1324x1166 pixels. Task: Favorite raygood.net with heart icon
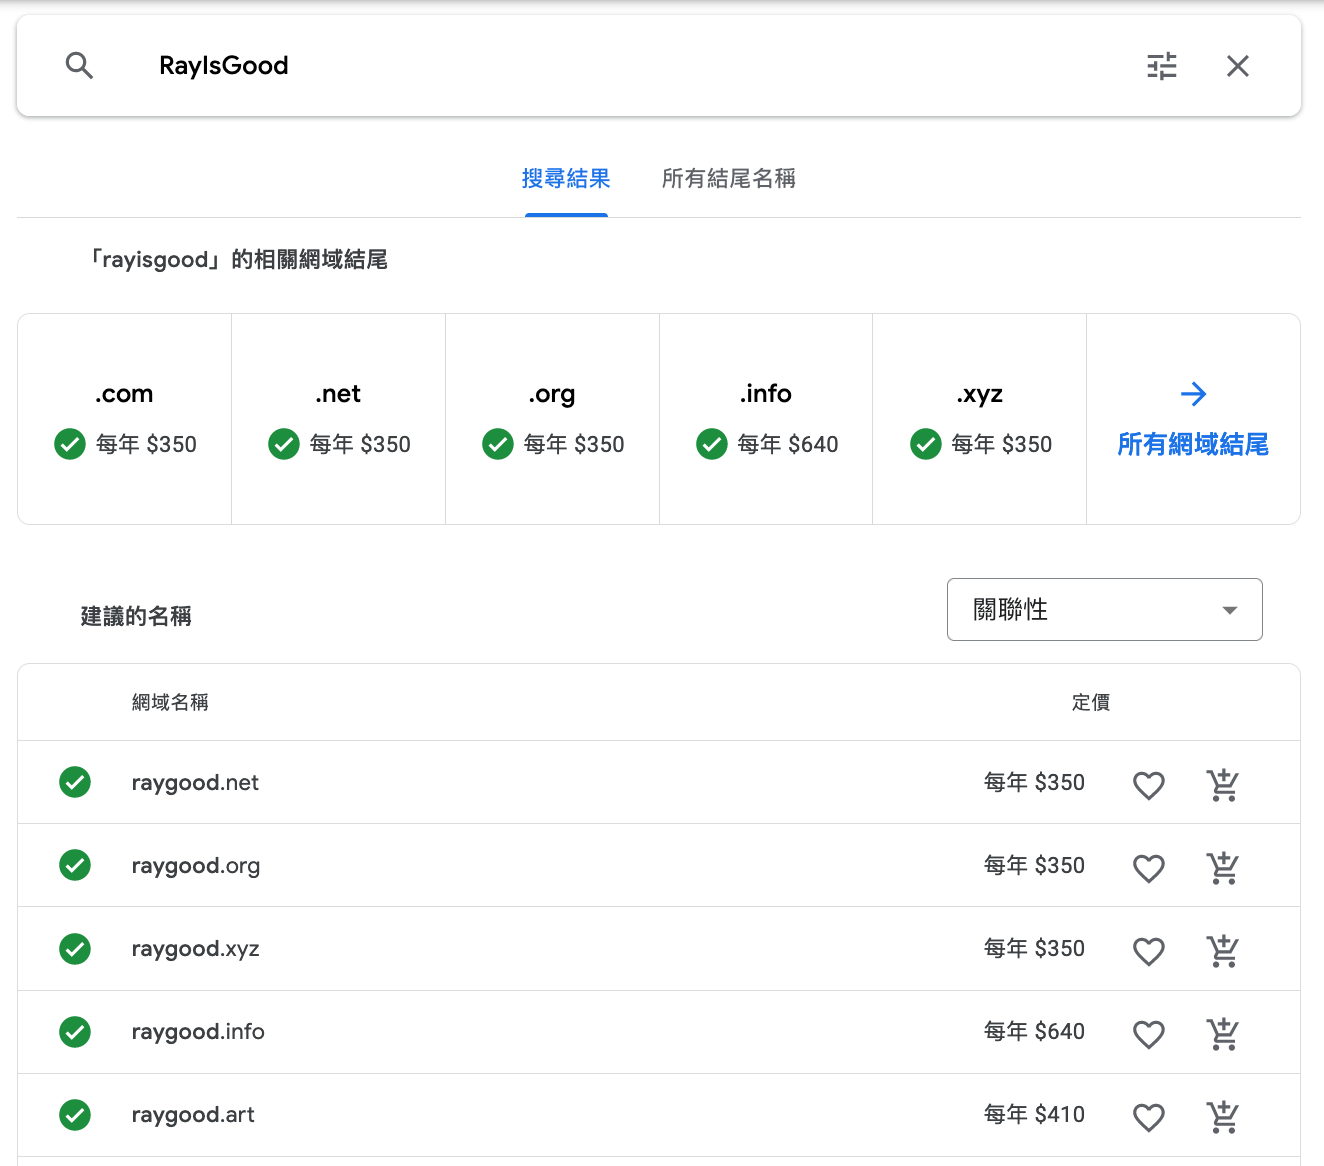(1148, 785)
